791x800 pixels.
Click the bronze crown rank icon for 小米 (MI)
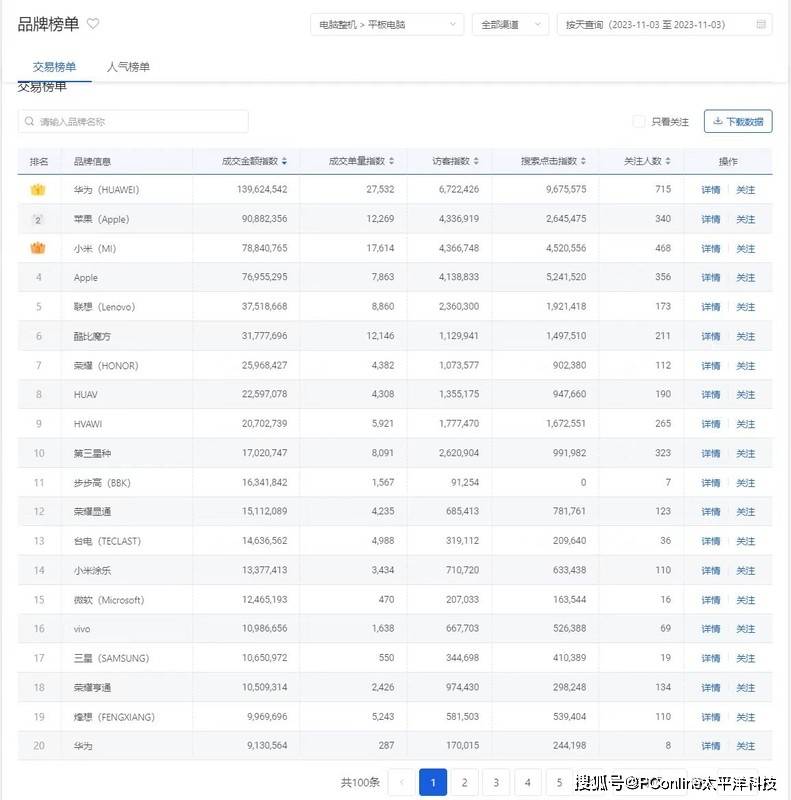[38, 248]
